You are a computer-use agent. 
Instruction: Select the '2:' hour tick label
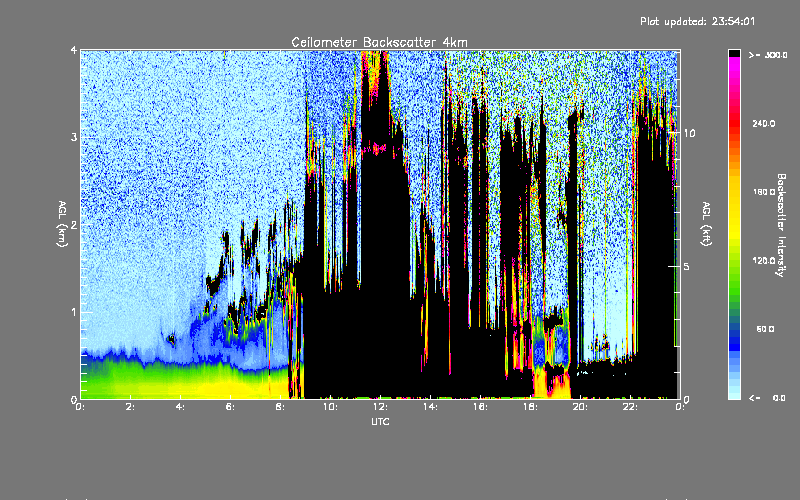pyautogui.click(x=131, y=407)
